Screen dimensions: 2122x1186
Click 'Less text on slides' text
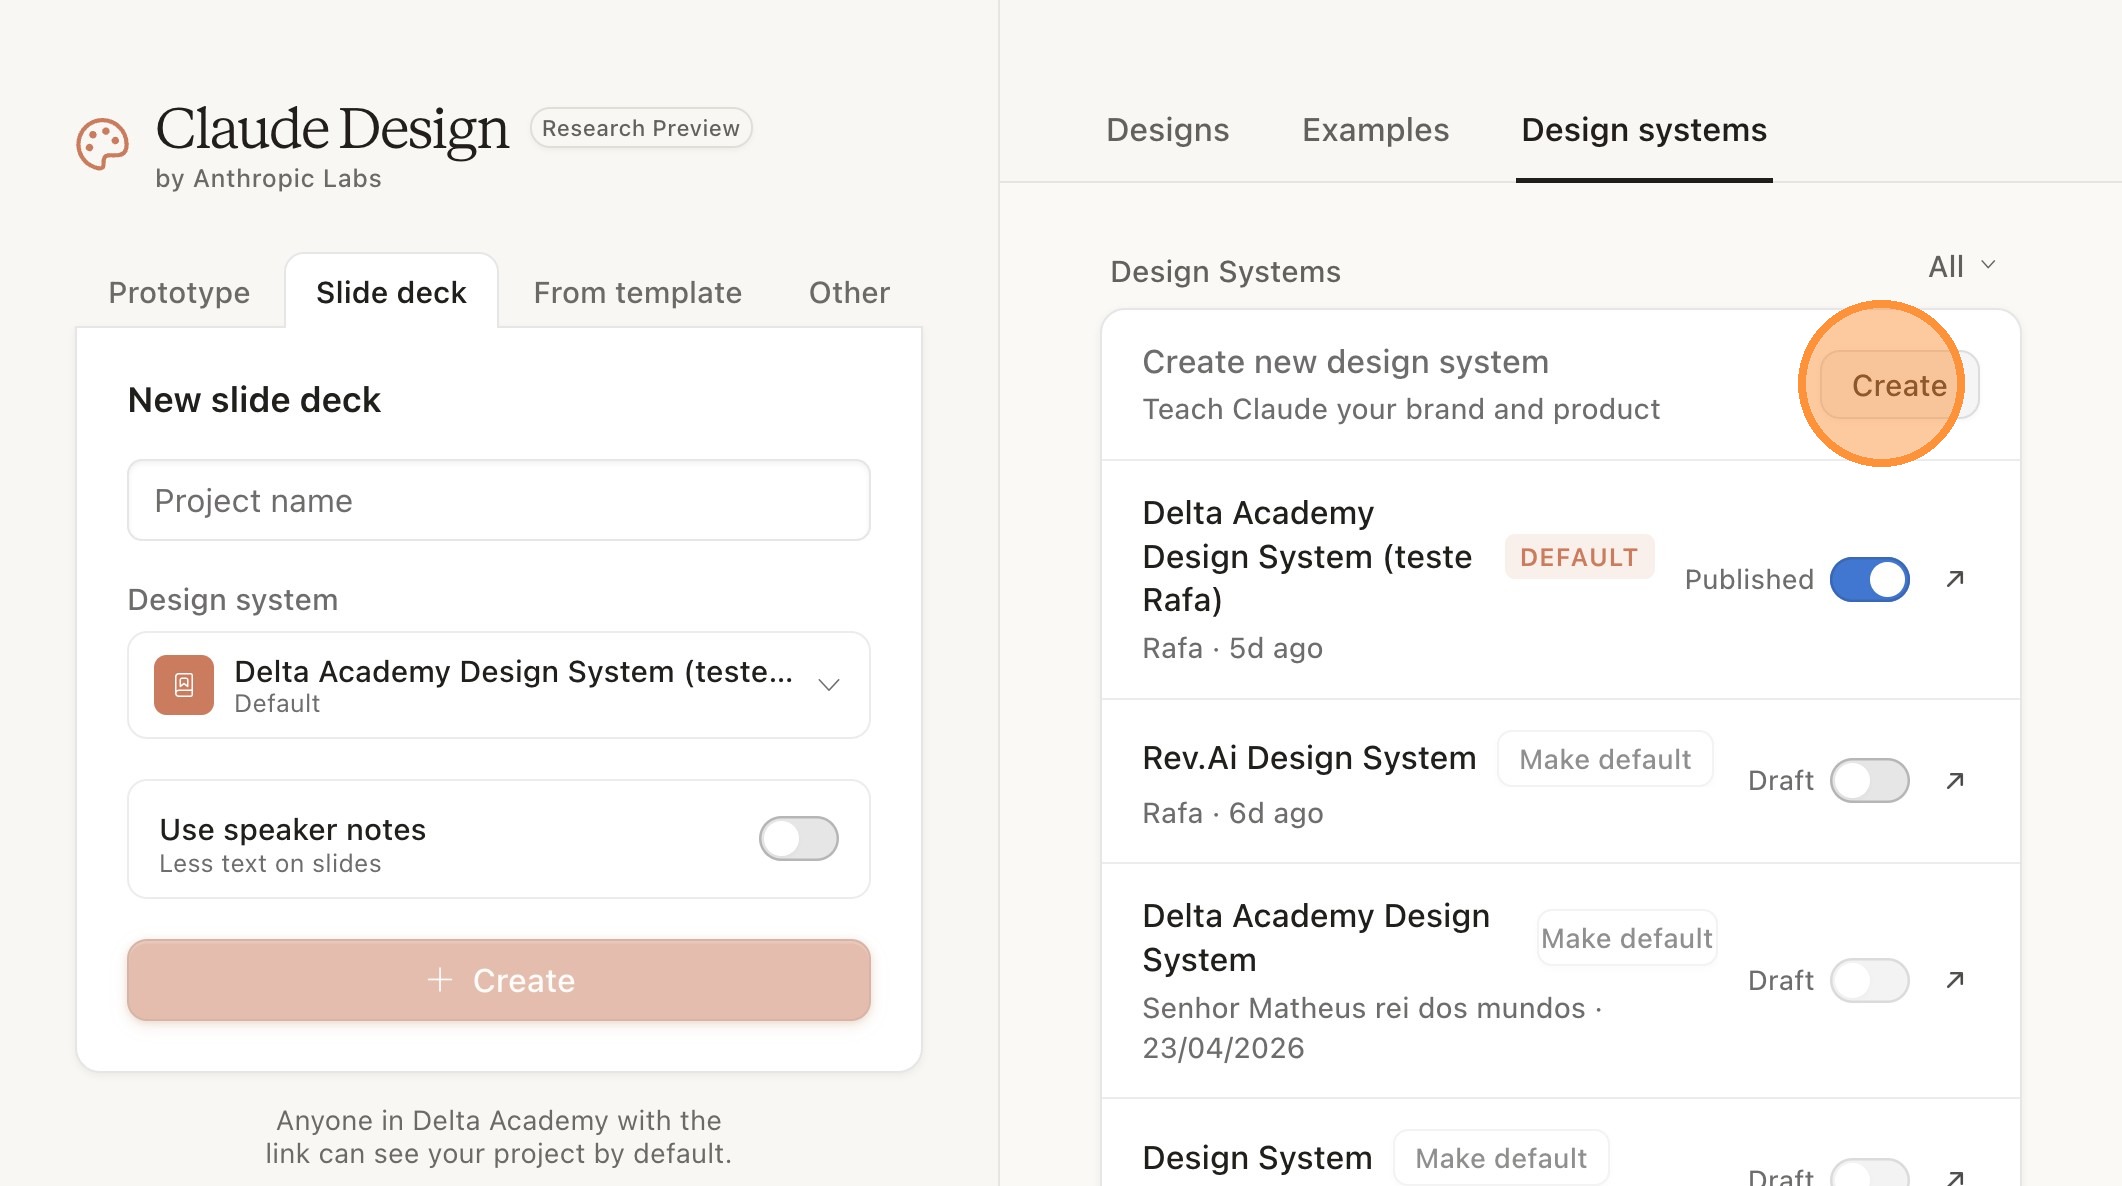coord(270,863)
